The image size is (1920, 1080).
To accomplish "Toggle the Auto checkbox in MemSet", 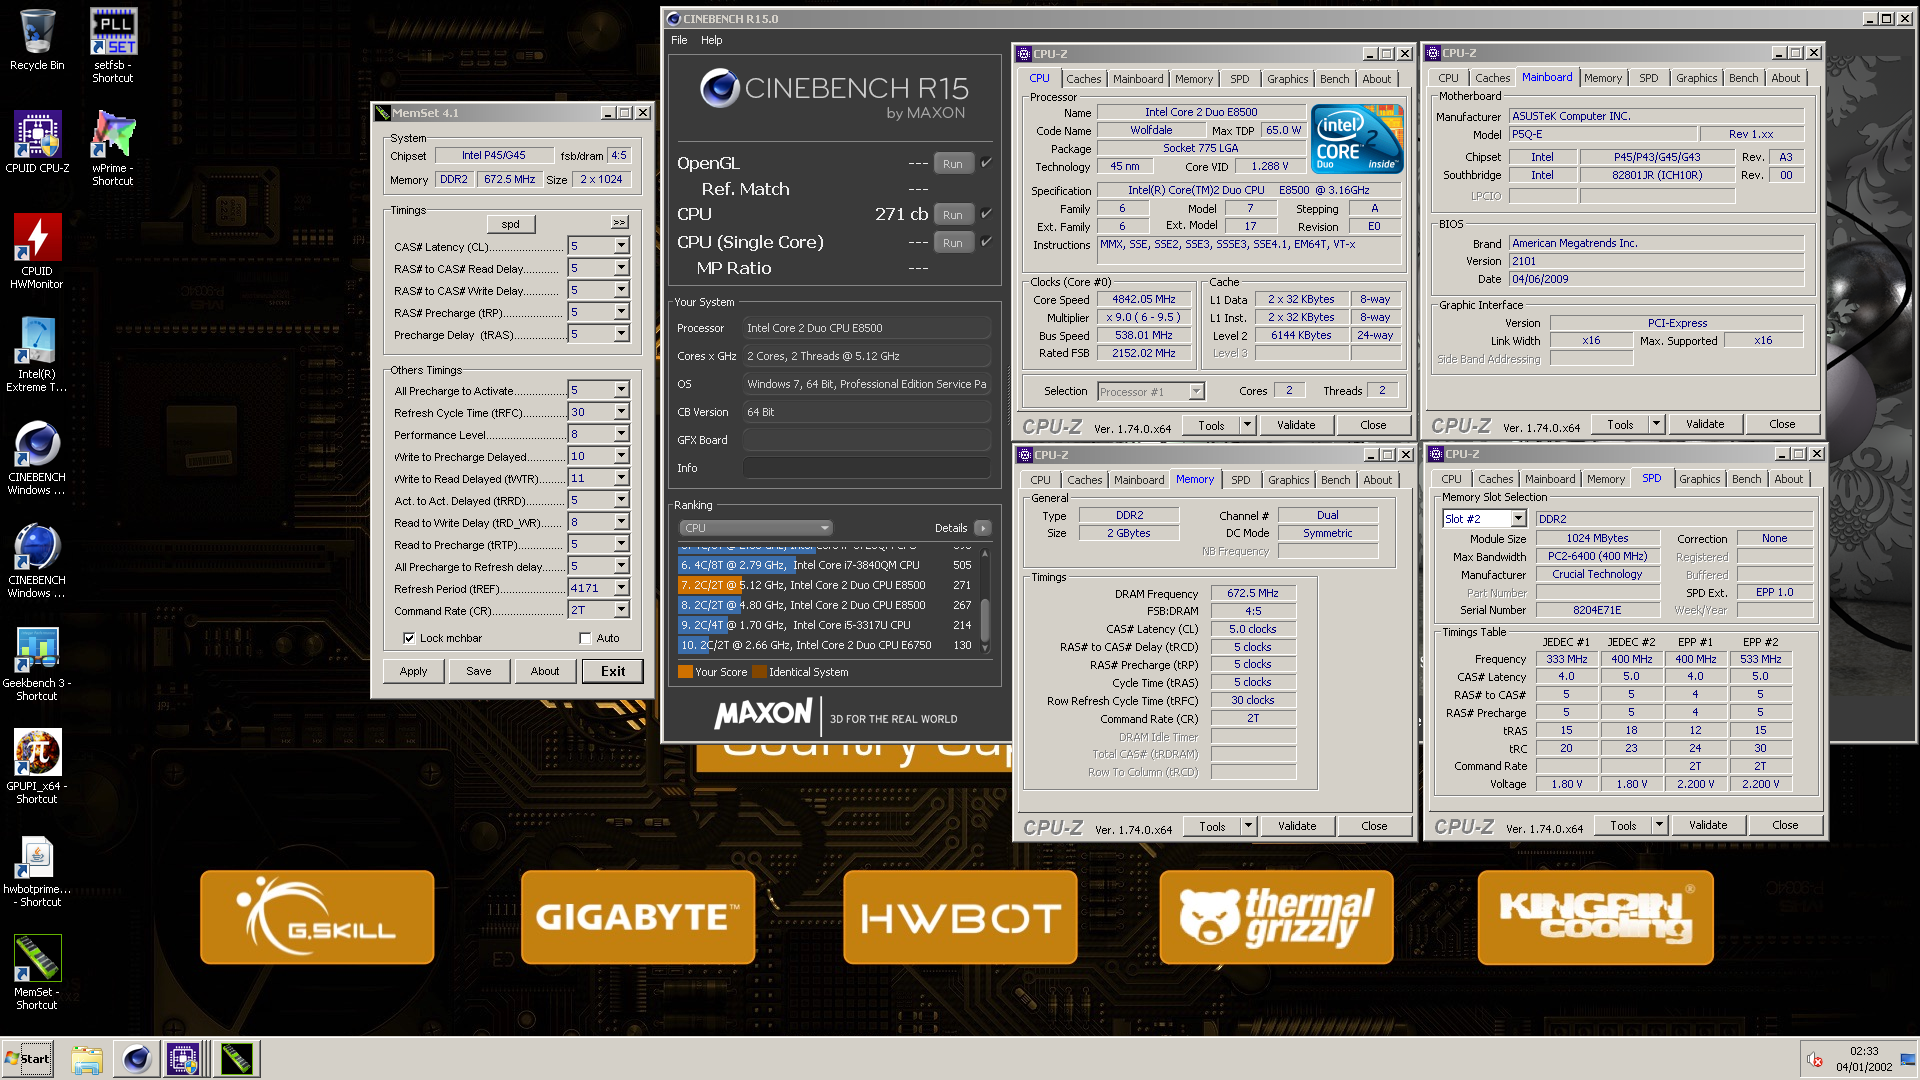I will [585, 638].
